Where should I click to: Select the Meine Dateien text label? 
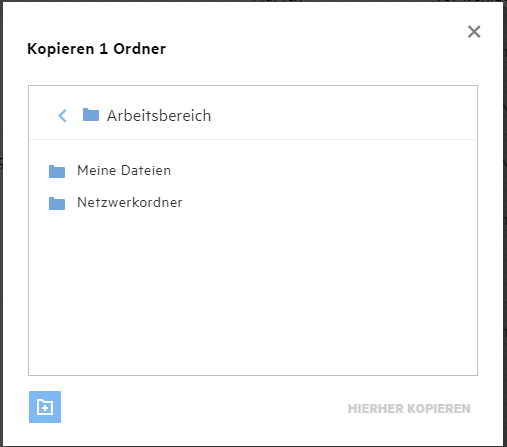(x=124, y=170)
